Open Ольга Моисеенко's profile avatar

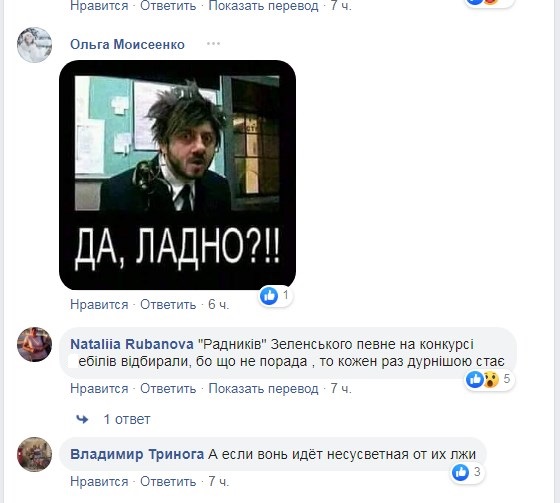35,45
